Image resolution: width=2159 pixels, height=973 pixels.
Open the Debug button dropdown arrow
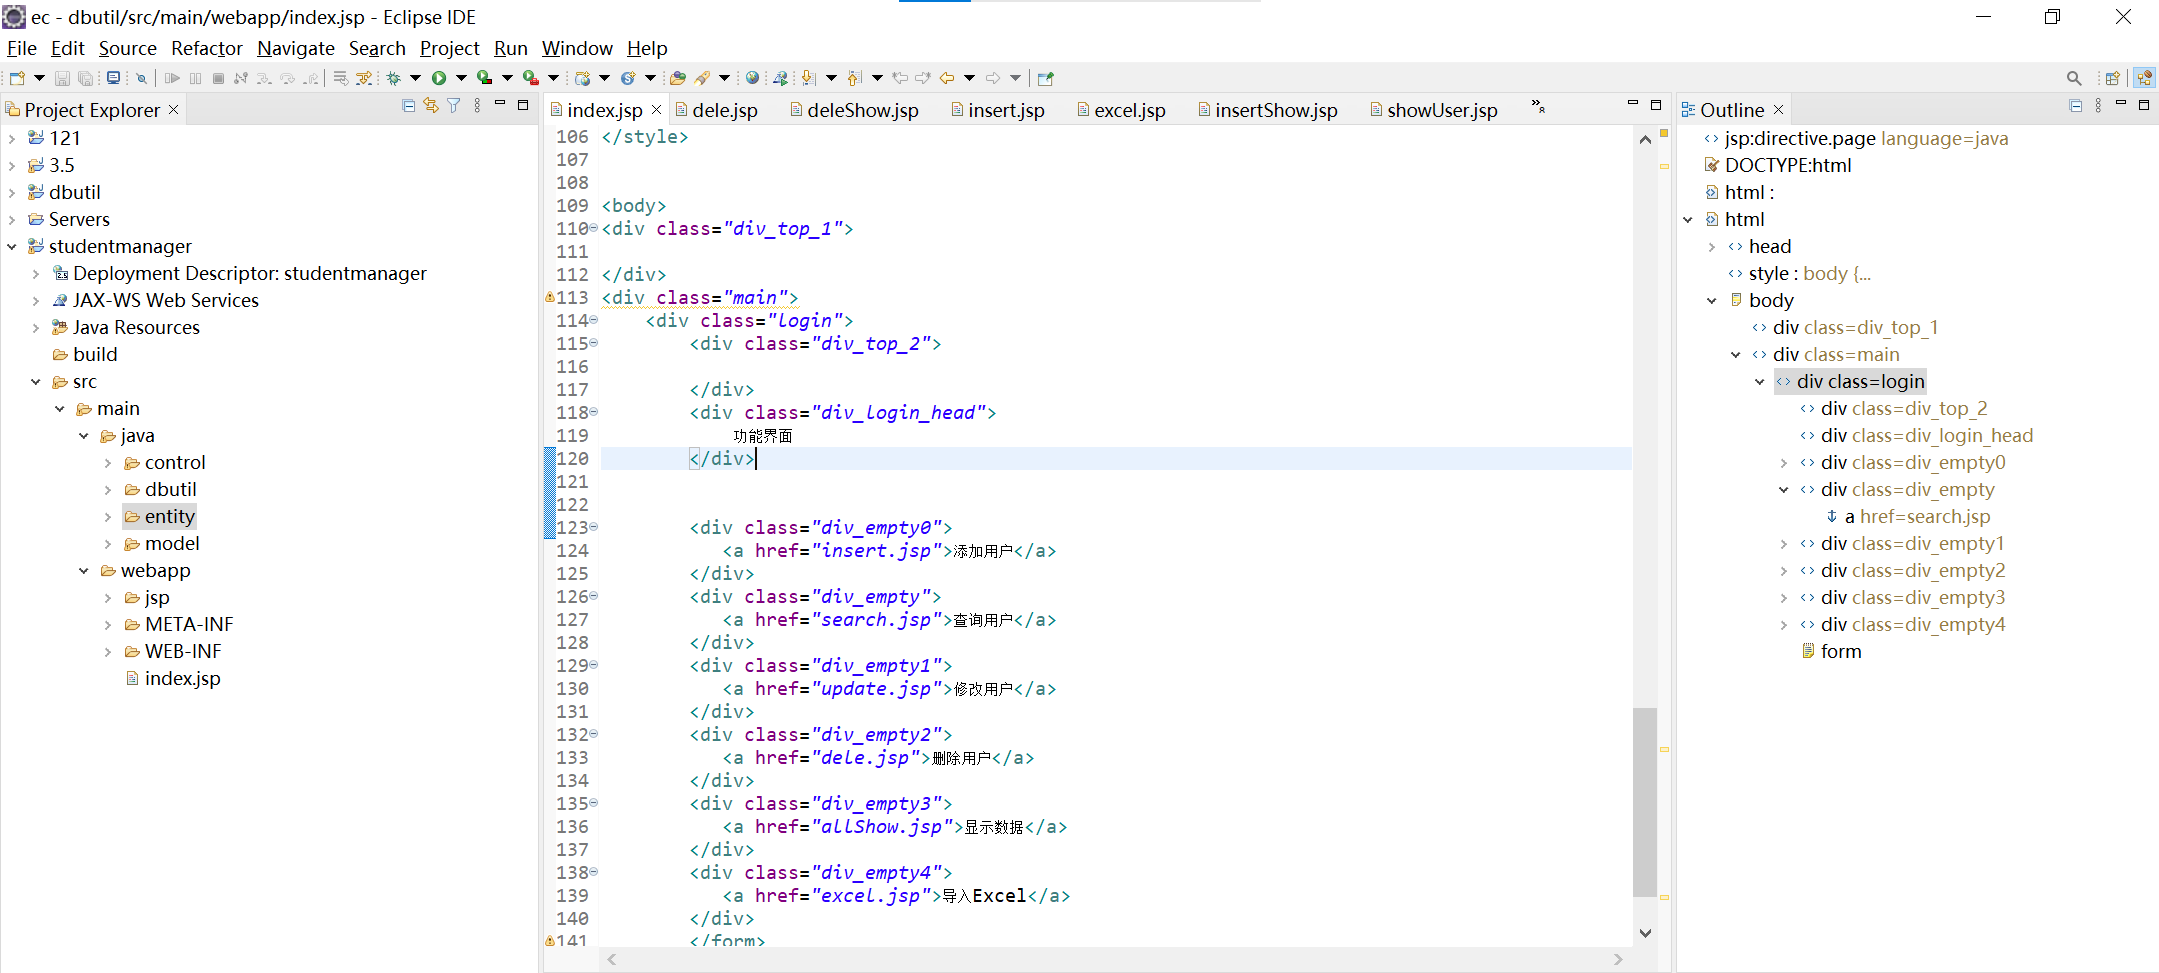point(415,78)
